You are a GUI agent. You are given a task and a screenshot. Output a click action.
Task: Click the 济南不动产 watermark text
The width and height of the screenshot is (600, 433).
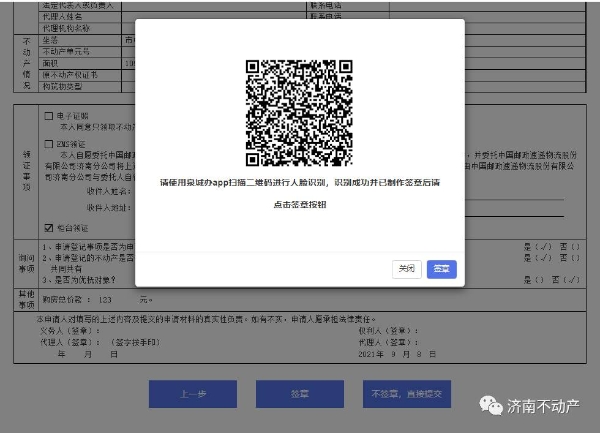pyautogui.click(x=544, y=406)
